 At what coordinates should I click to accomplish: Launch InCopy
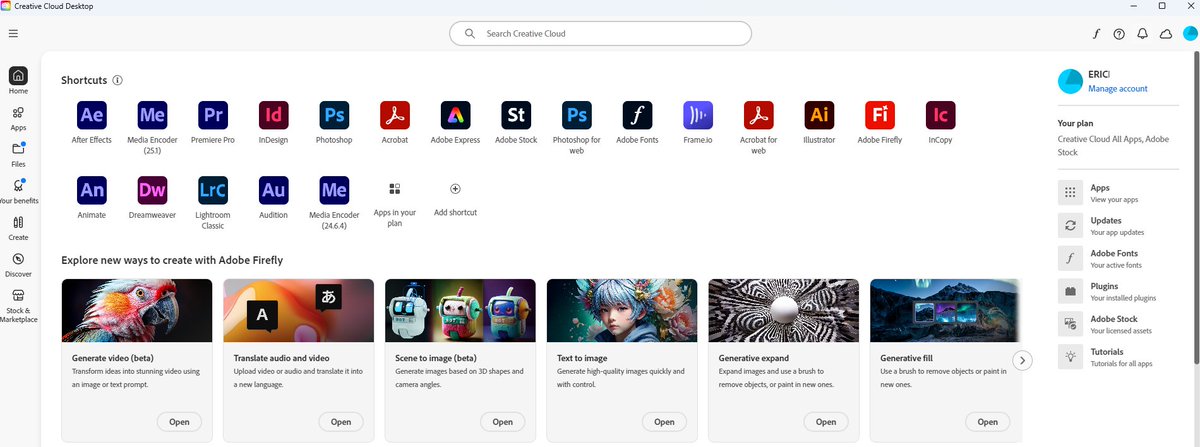click(940, 115)
